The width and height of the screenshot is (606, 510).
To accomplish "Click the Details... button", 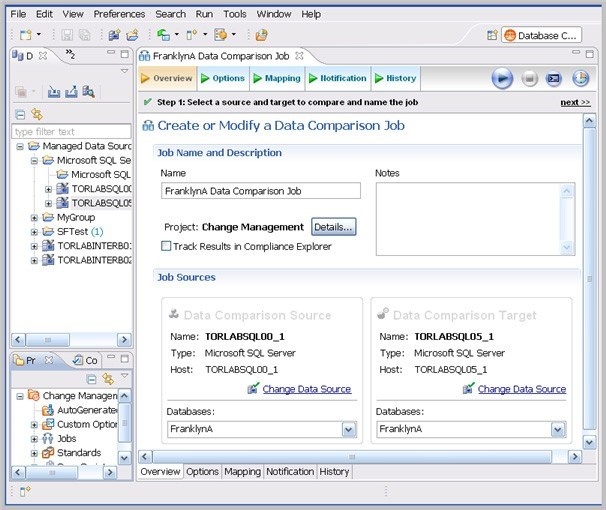I will coord(333,227).
